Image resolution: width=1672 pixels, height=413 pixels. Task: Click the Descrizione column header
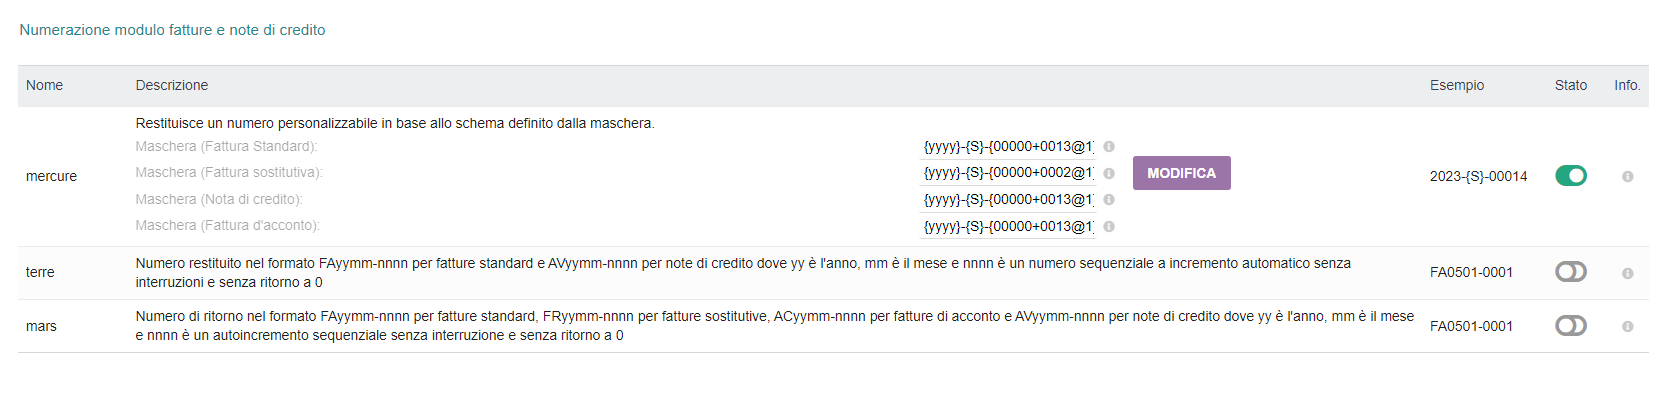[x=172, y=85]
